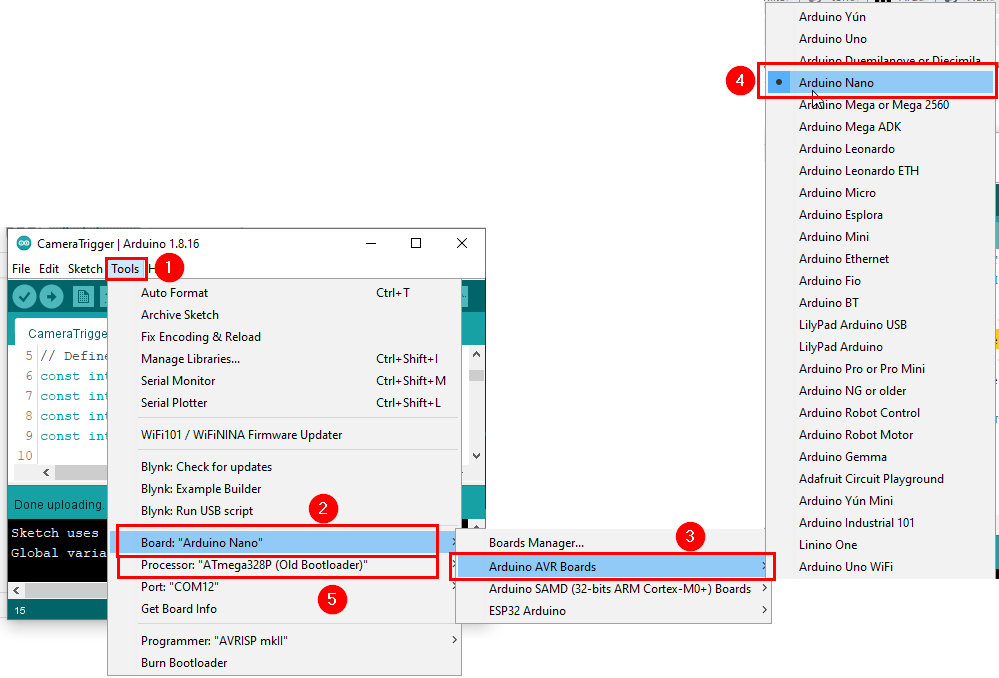The width and height of the screenshot is (999, 678).
Task: Open the Serial Monitor
Action: click(x=284, y=381)
